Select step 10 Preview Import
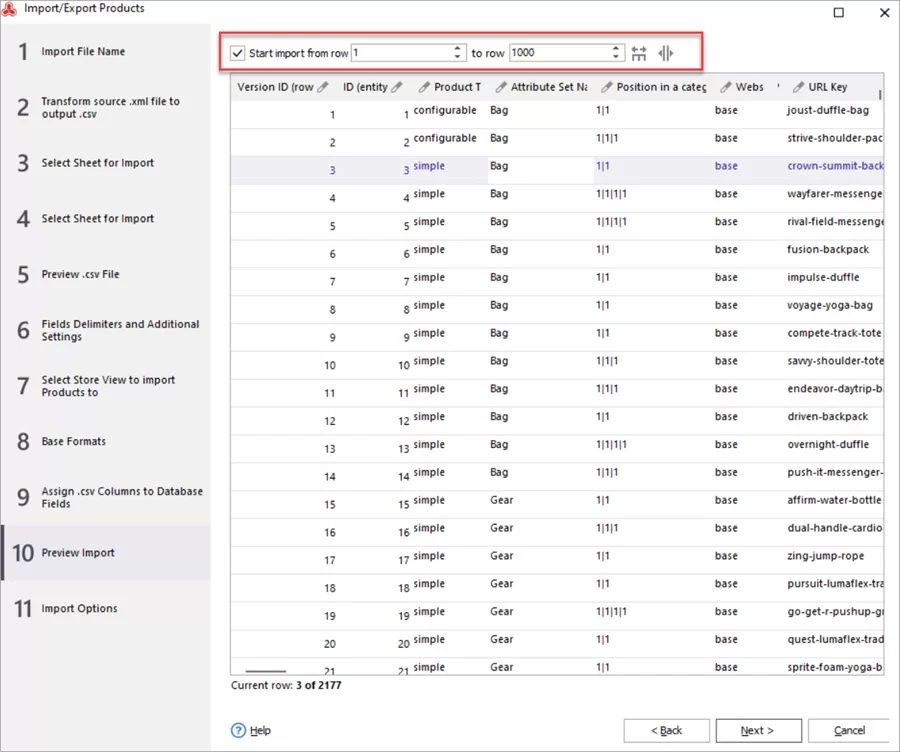 point(106,553)
